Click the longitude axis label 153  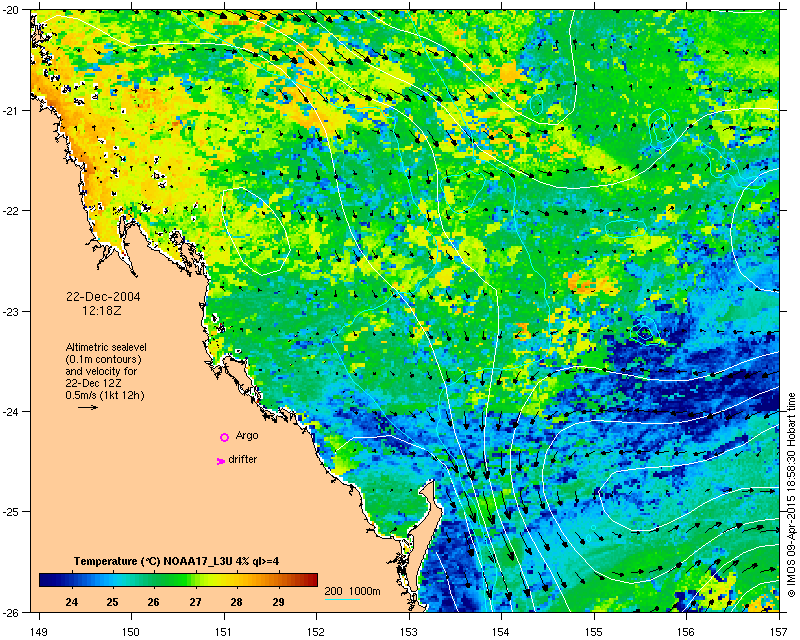[409, 632]
